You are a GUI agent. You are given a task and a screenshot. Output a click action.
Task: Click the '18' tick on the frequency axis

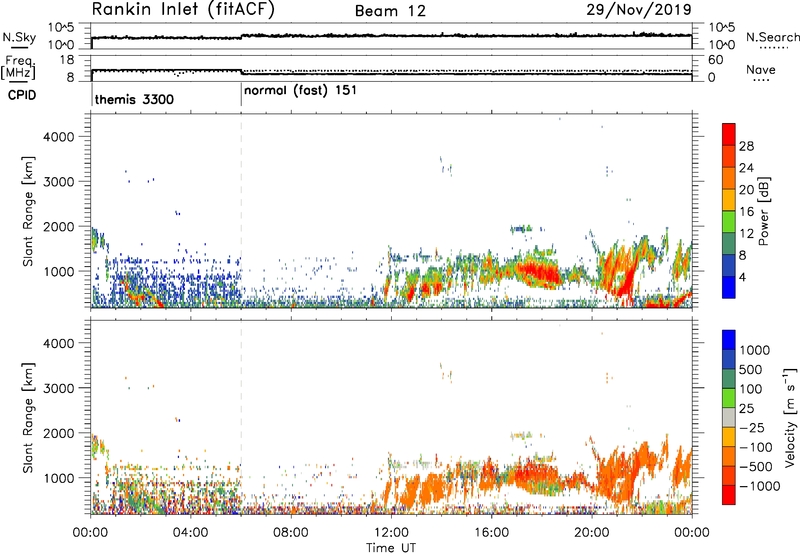(x=67, y=60)
